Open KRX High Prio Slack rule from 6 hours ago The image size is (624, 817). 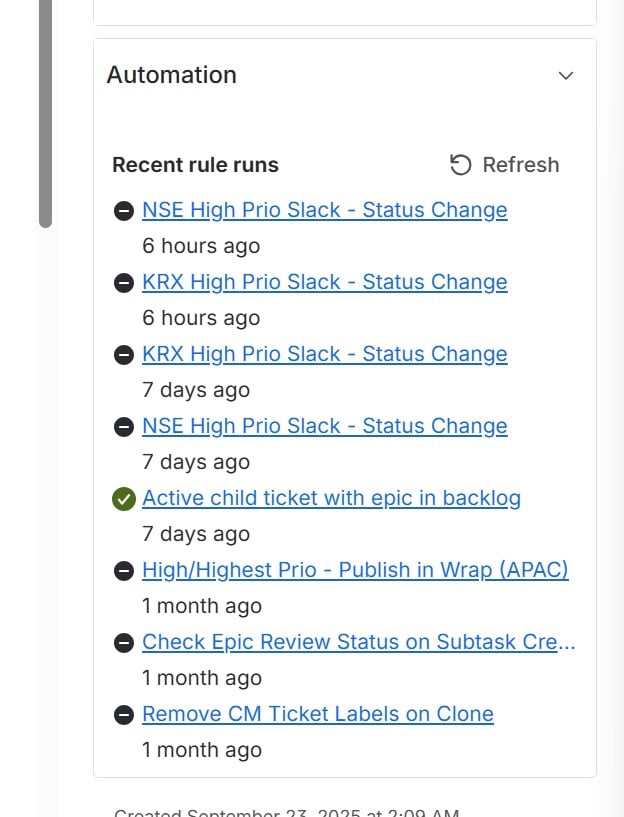point(325,282)
